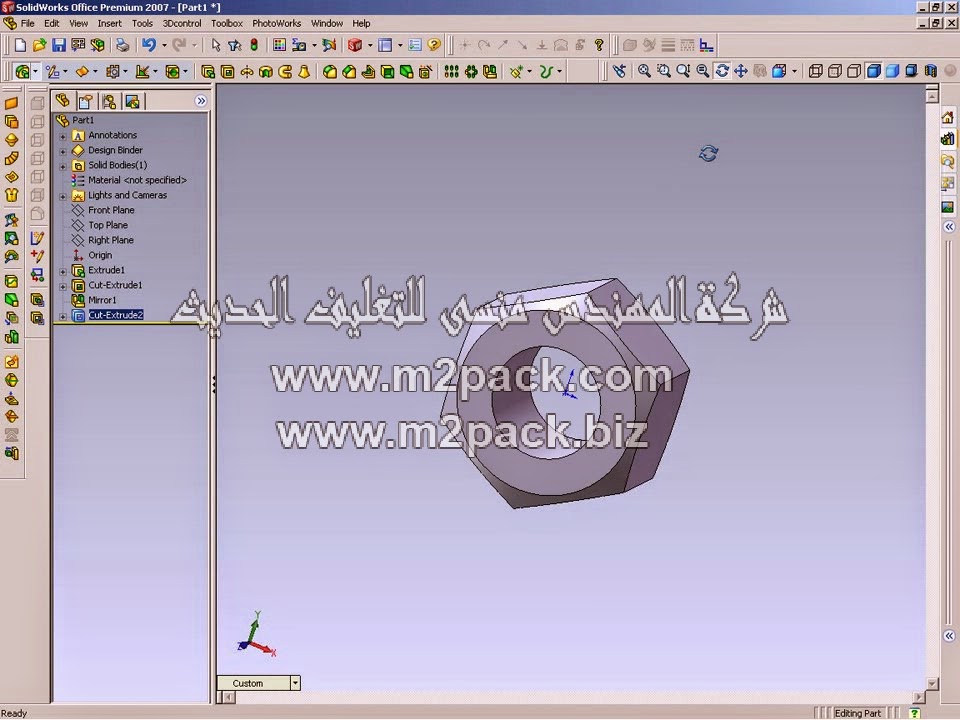960x720 pixels.
Task: Print the document with the printer icon
Action: click(122, 45)
